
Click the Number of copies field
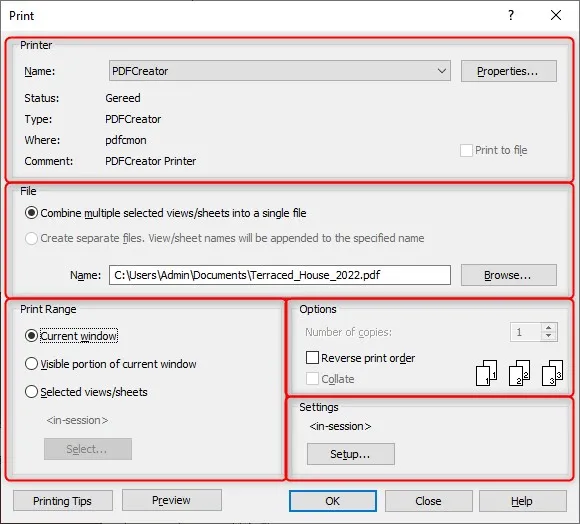tap(526, 332)
